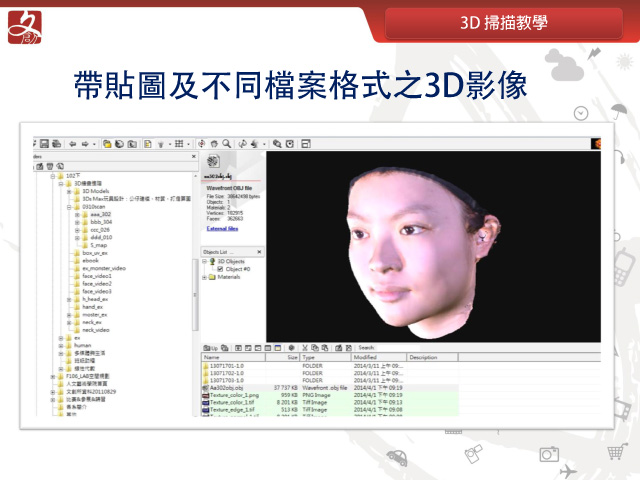Expand the 3D Models folder
The image size is (640, 480).
pos(69,191)
